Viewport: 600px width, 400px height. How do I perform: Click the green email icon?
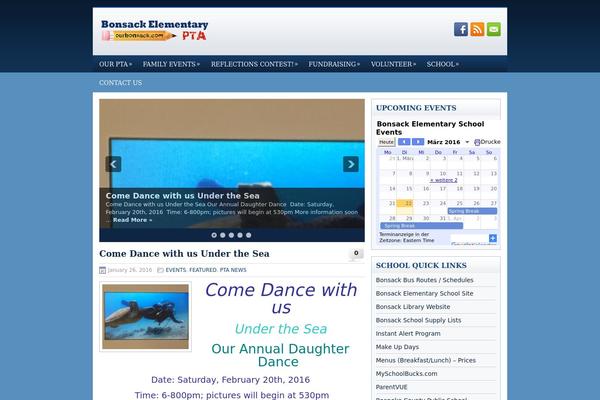(494, 29)
